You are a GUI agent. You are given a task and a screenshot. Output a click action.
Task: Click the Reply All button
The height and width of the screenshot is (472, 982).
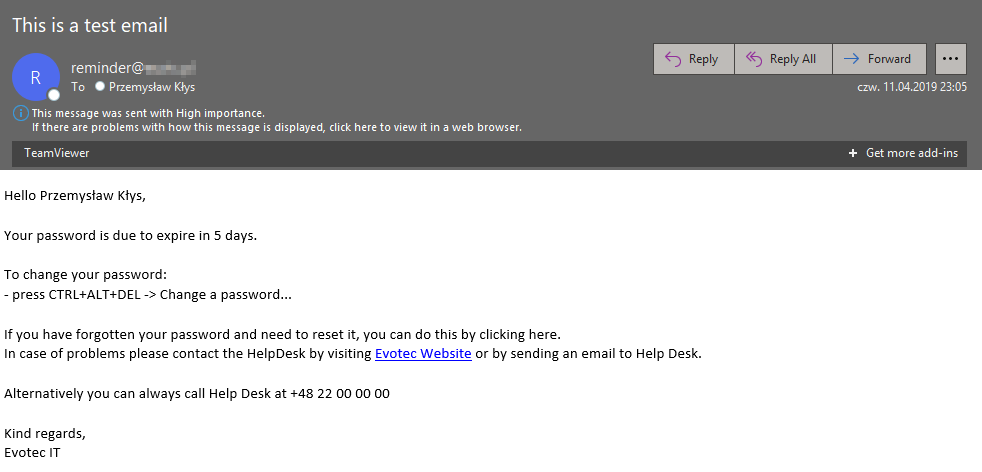click(x=783, y=59)
